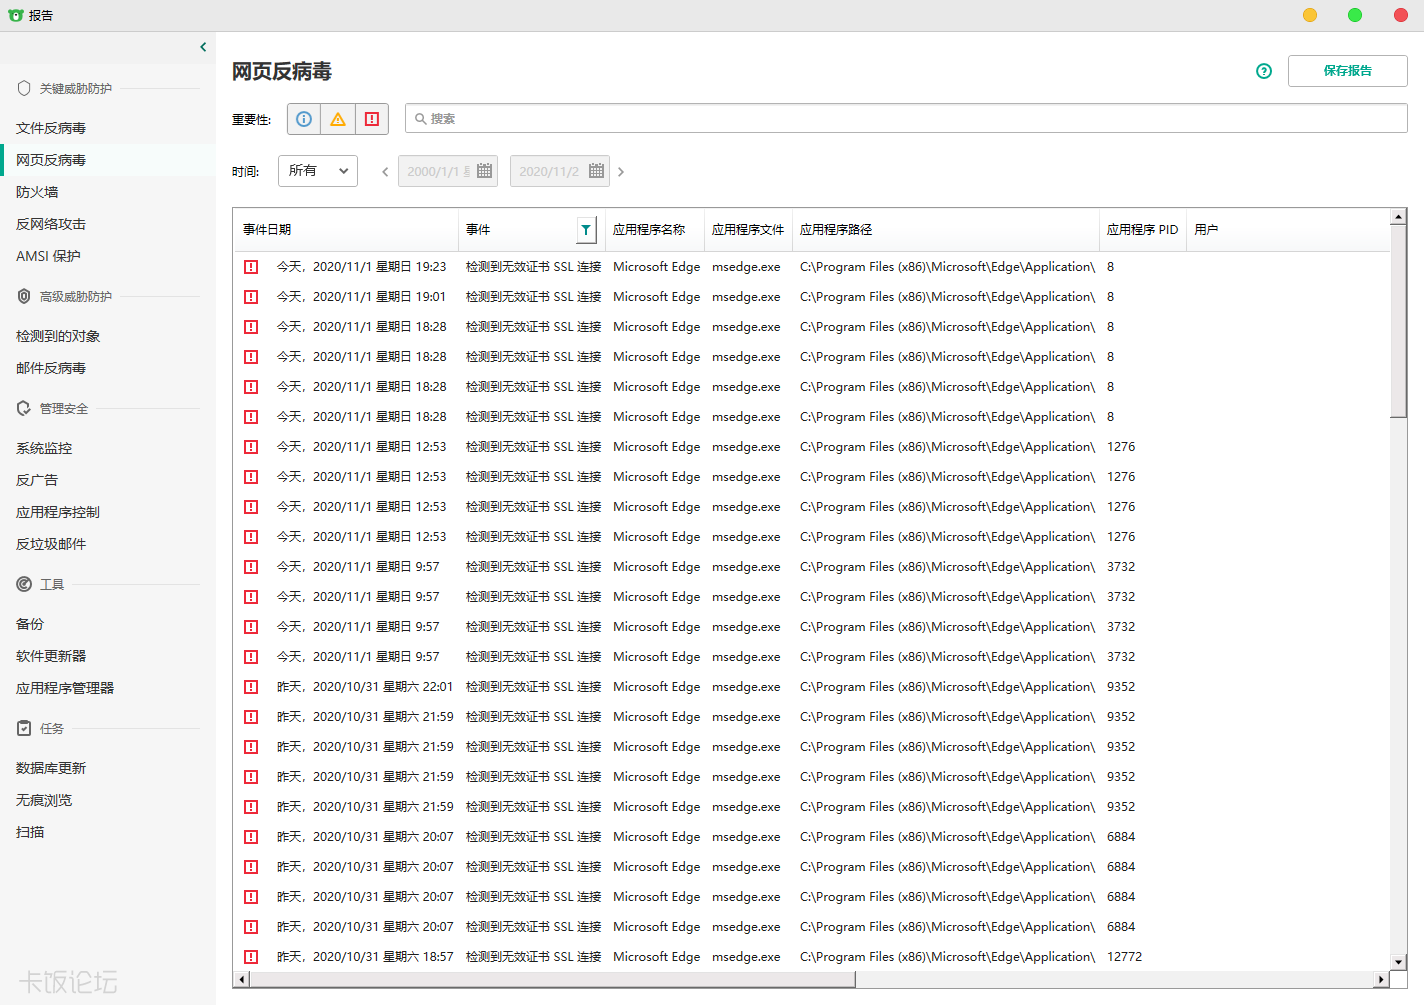Click the critical icon on the 19:01 row

(251, 297)
